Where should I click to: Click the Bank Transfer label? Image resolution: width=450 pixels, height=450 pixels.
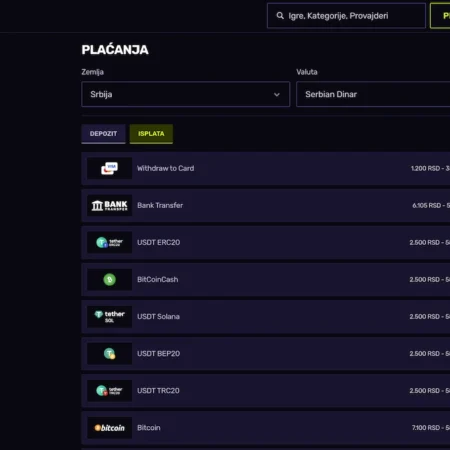click(160, 205)
